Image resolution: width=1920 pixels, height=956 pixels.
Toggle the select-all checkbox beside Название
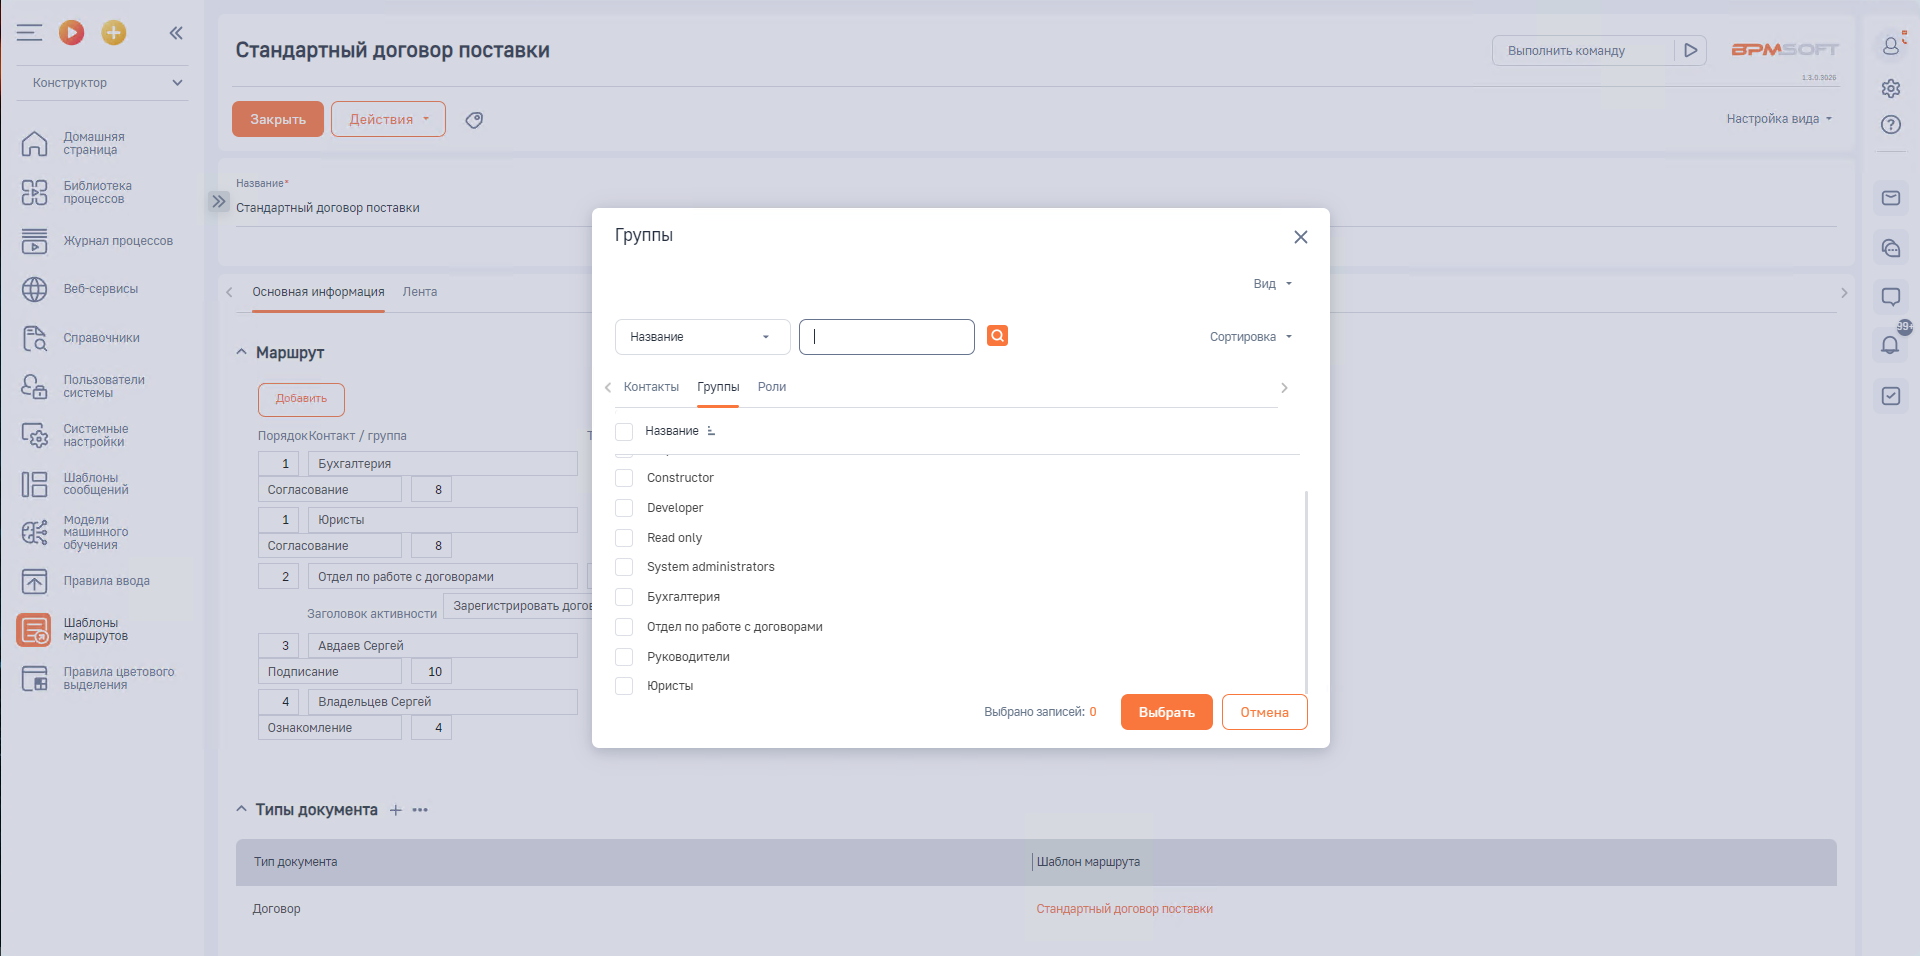tap(624, 432)
